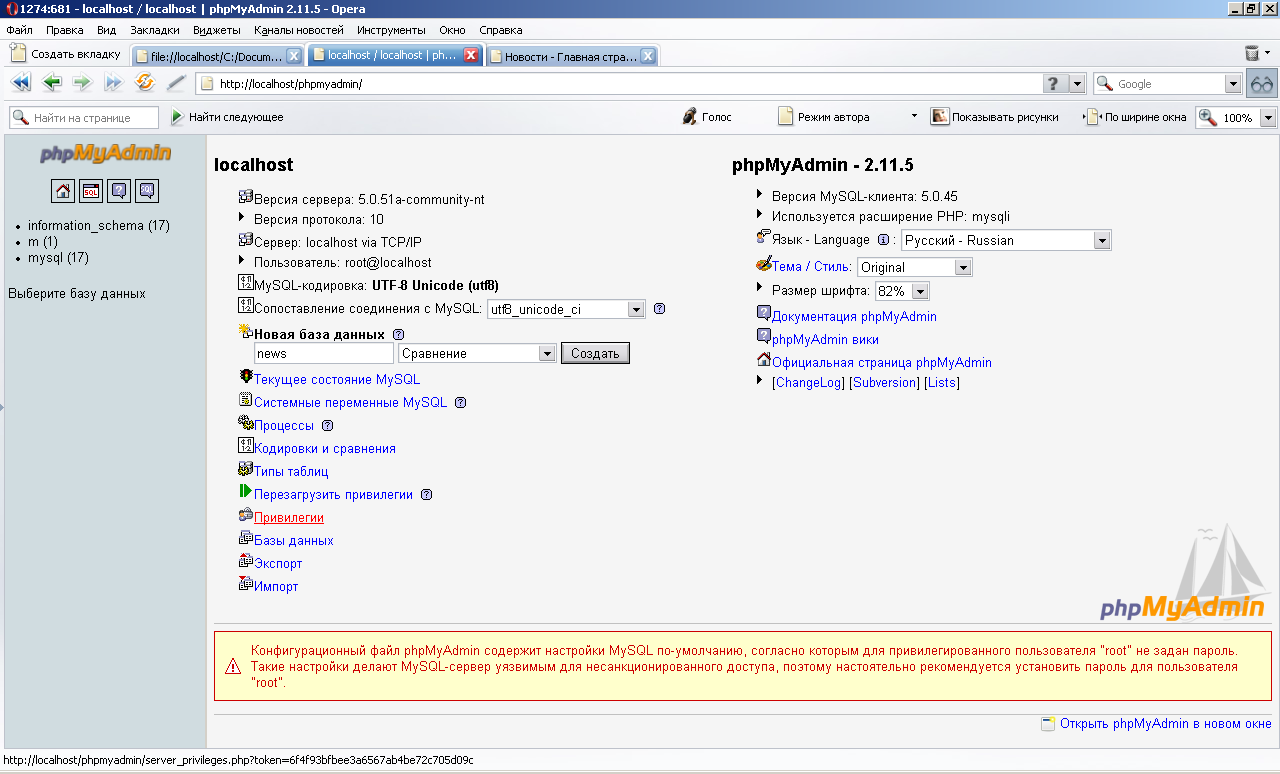The width and height of the screenshot is (1280, 774).
Task: Open the 100% zoom level dropdown
Action: pyautogui.click(x=1268, y=117)
